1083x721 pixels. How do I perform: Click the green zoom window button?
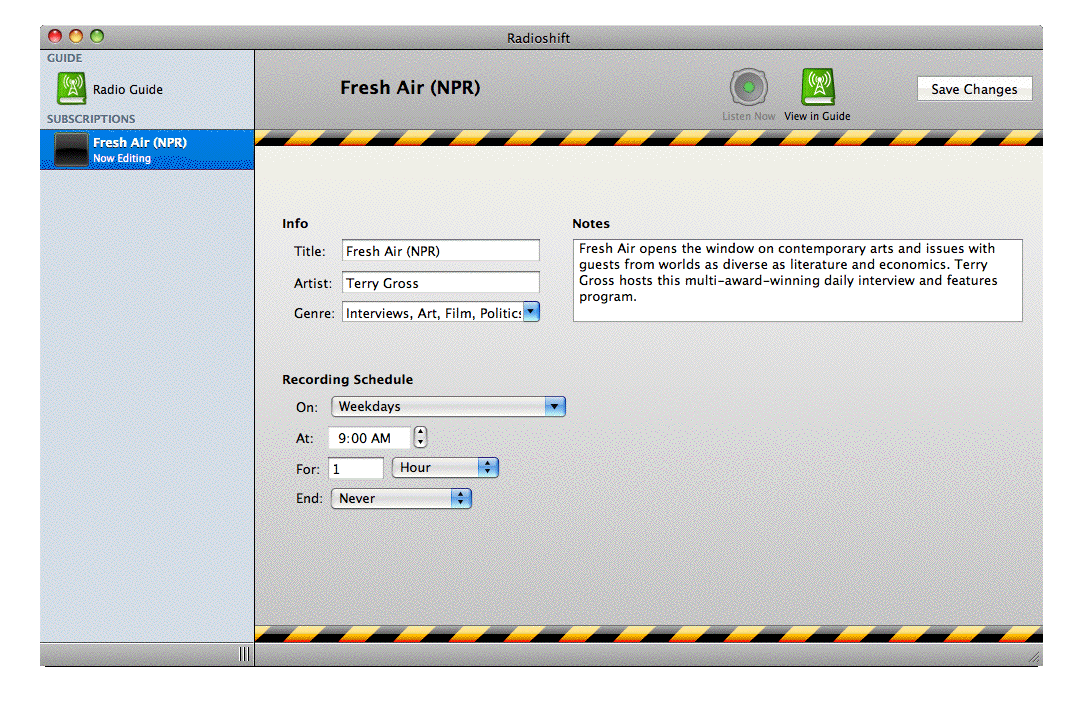[x=97, y=36]
